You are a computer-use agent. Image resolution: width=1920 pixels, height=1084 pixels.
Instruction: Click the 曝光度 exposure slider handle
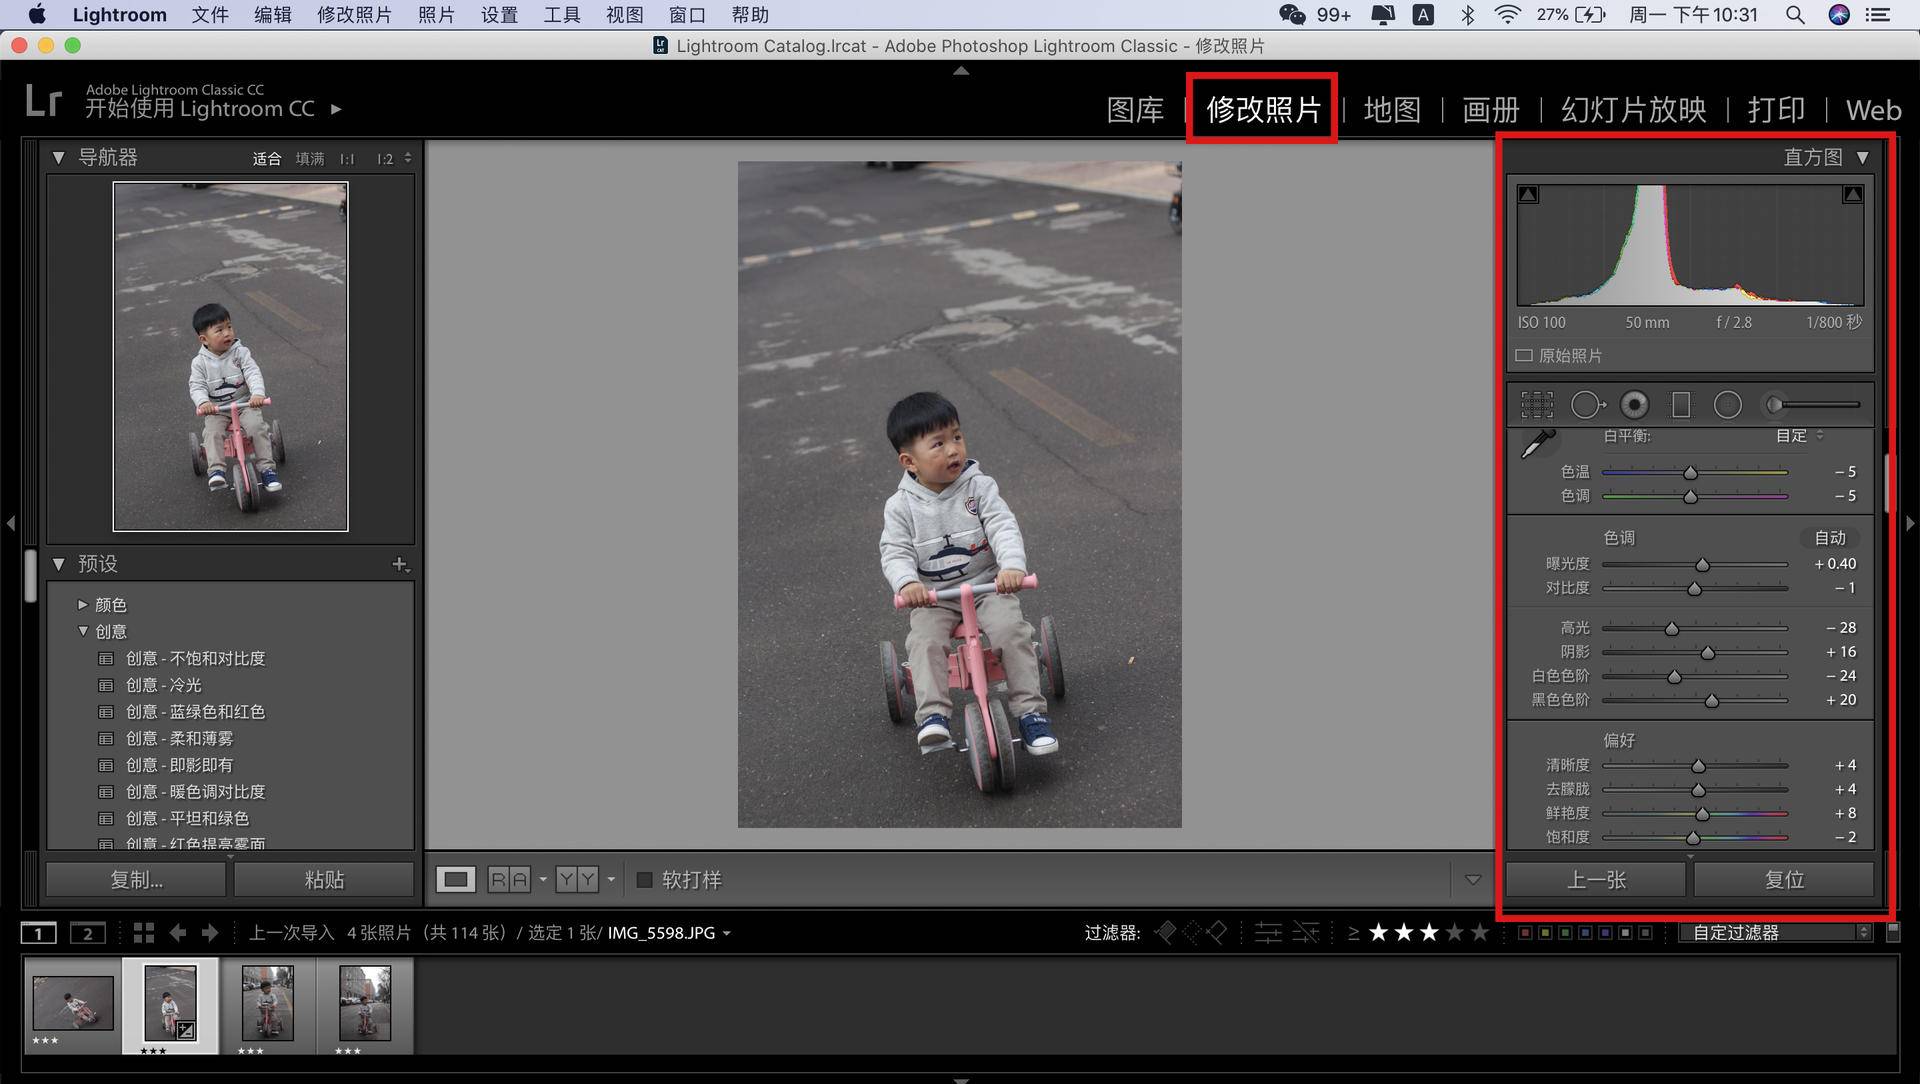click(x=1702, y=565)
